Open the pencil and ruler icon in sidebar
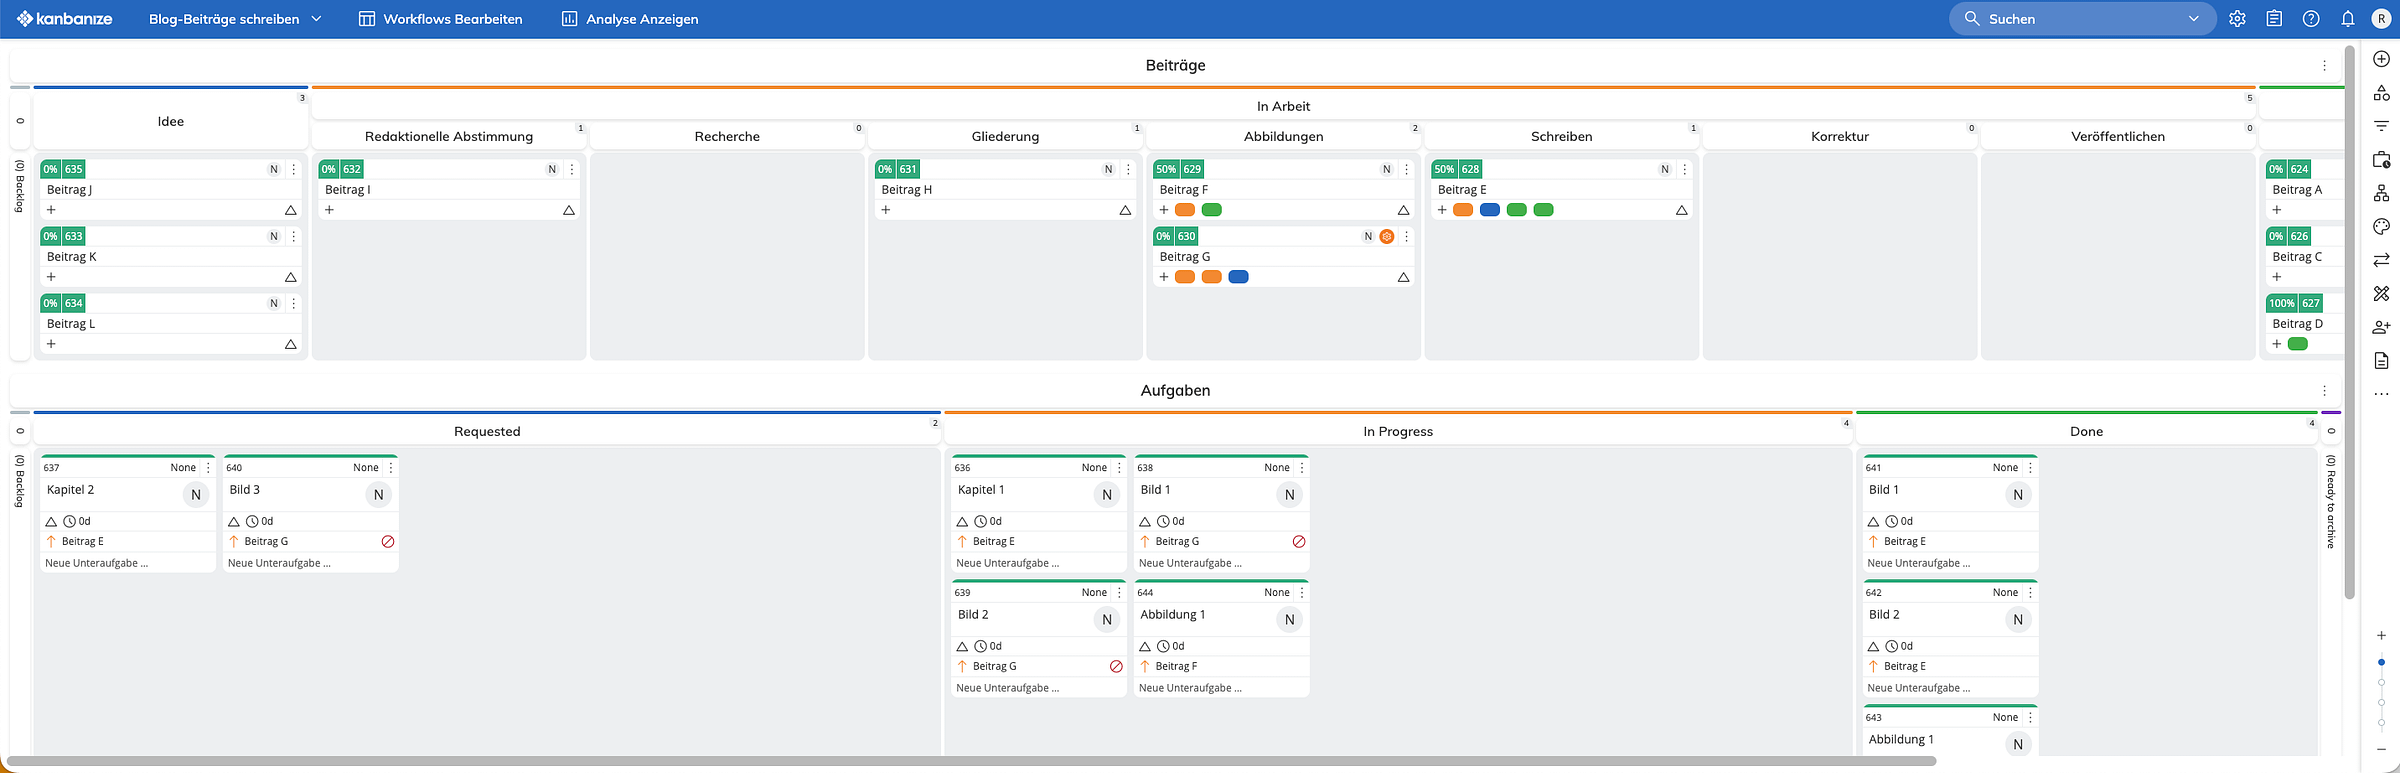2400x773 pixels. coord(2382,294)
